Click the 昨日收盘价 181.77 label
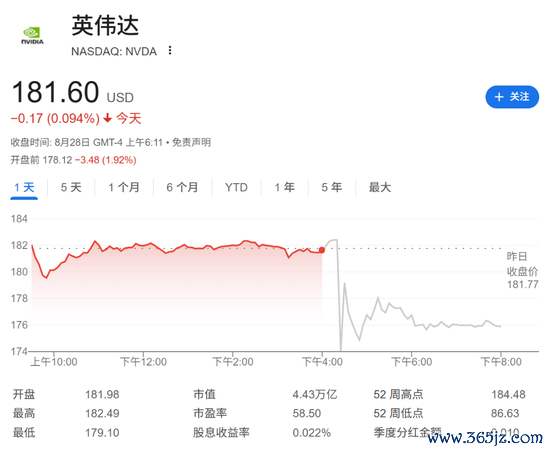Viewport: 550px width, 453px height. tap(522, 270)
